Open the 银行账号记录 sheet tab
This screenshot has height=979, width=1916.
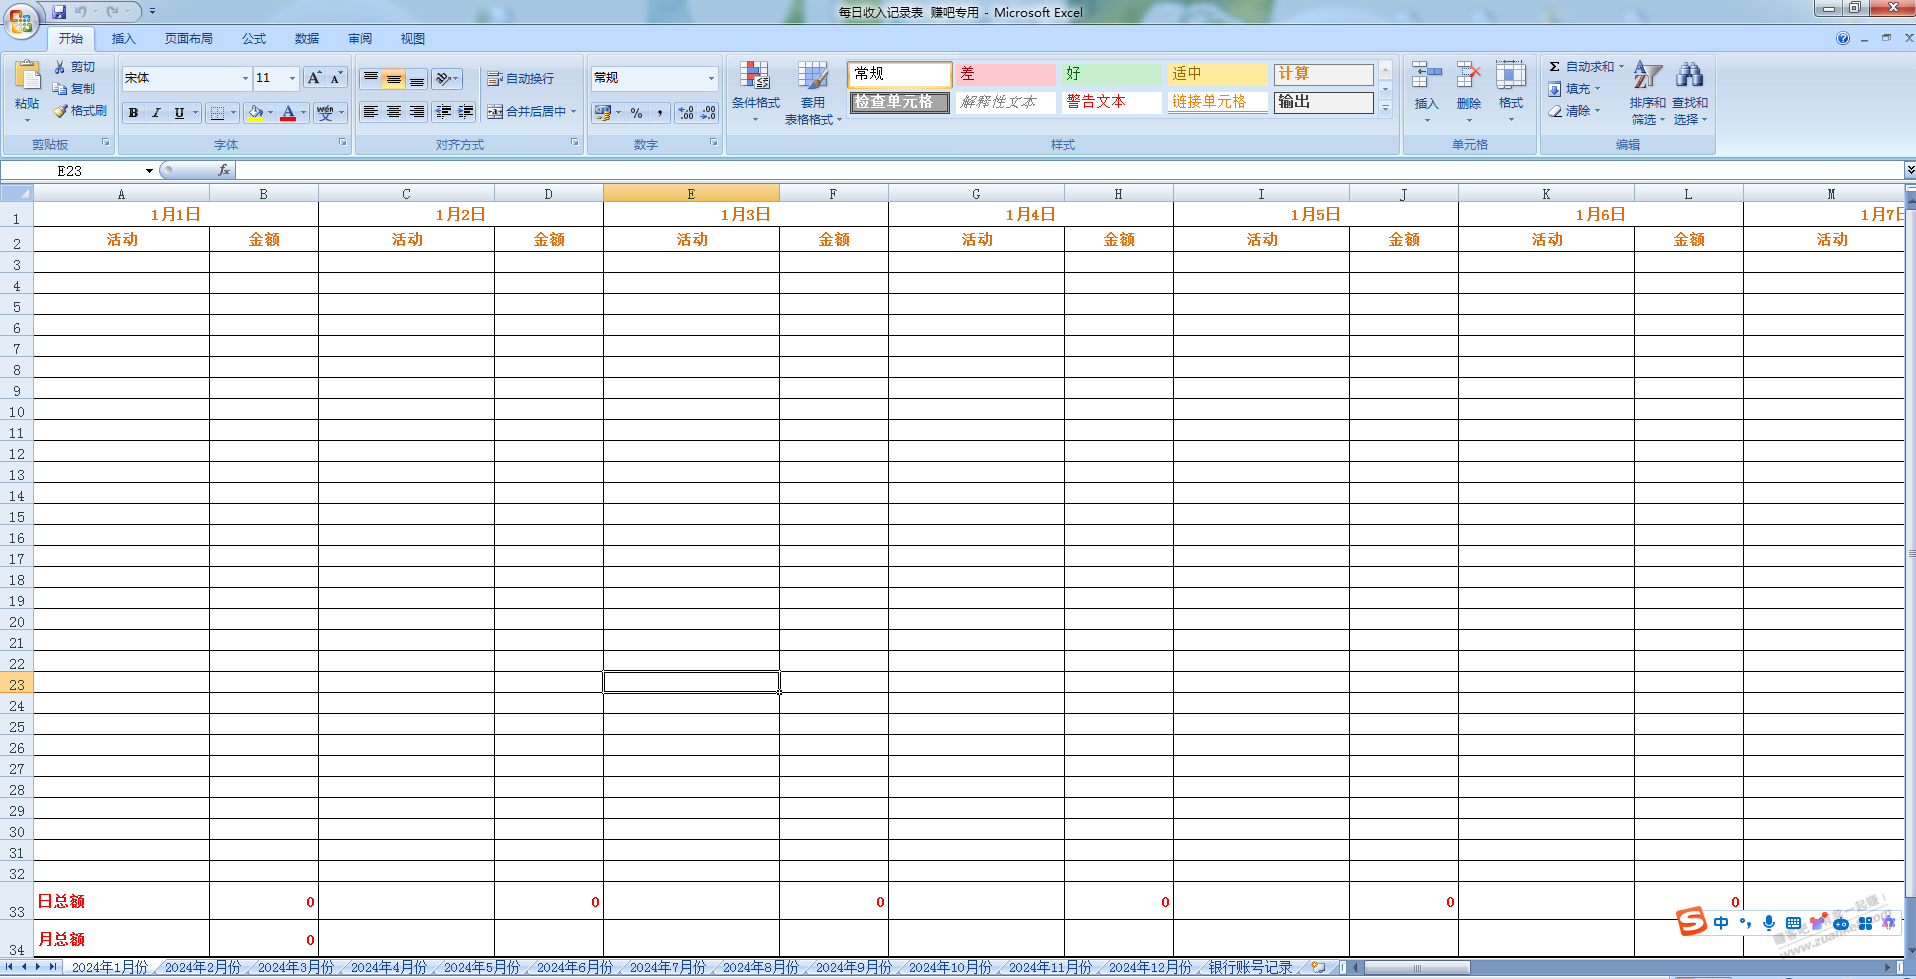click(1250, 967)
